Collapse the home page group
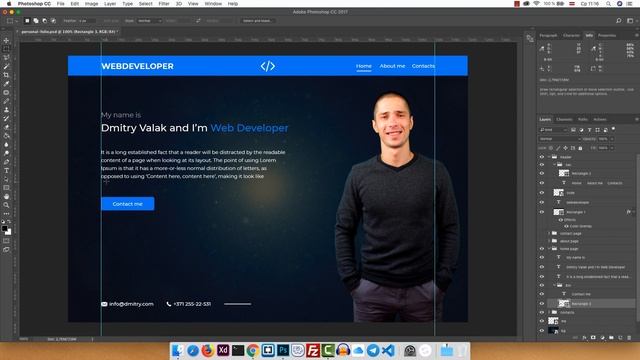 pyautogui.click(x=549, y=249)
